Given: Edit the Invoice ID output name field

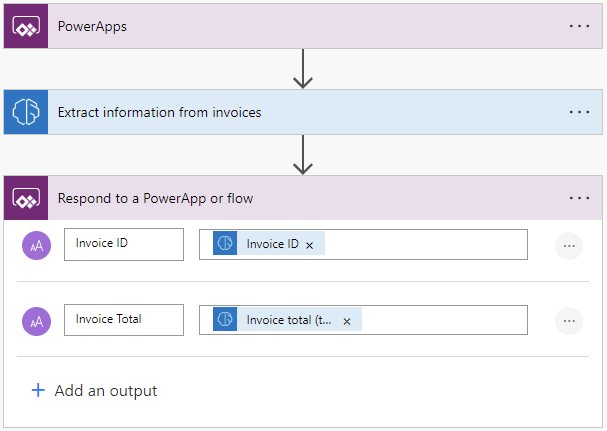Looking at the screenshot, I should [x=123, y=244].
